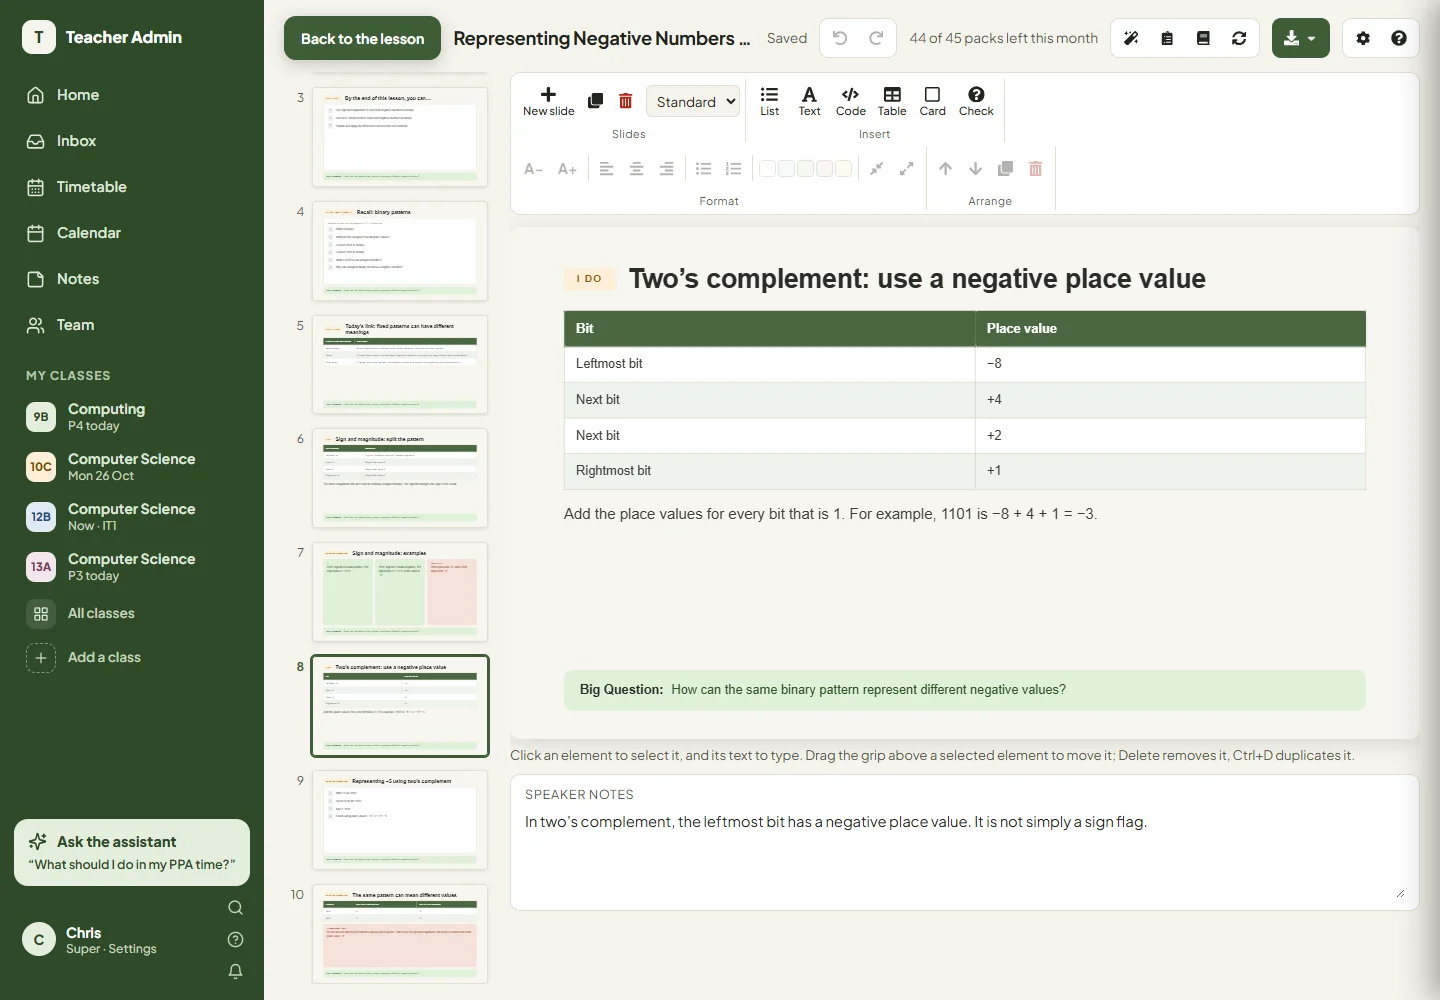Click the magic wand icon in top bar
The image size is (1440, 1000).
coord(1131,38)
